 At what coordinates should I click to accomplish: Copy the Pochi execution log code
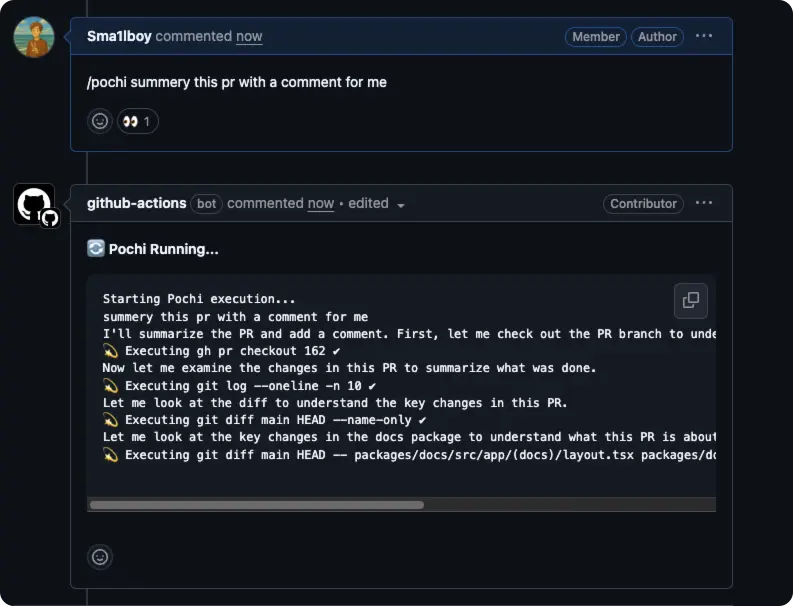690,300
